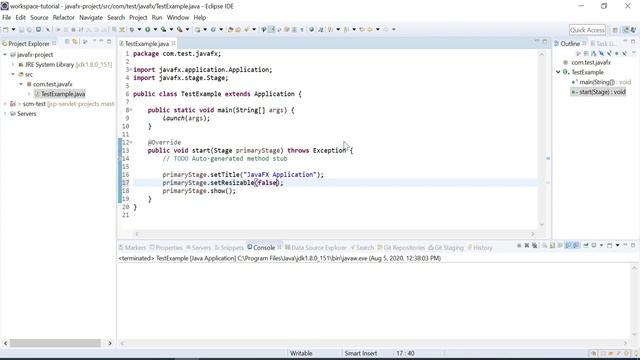This screenshot has width=640, height=360.
Task: Expand the scm-test project node
Action: [x=5, y=104]
